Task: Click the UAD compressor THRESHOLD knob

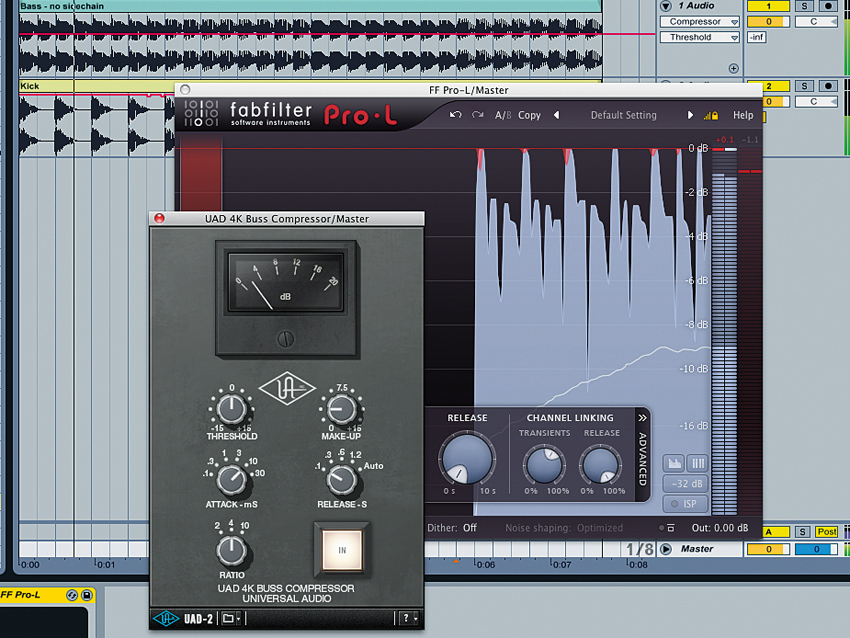Action: (x=231, y=409)
